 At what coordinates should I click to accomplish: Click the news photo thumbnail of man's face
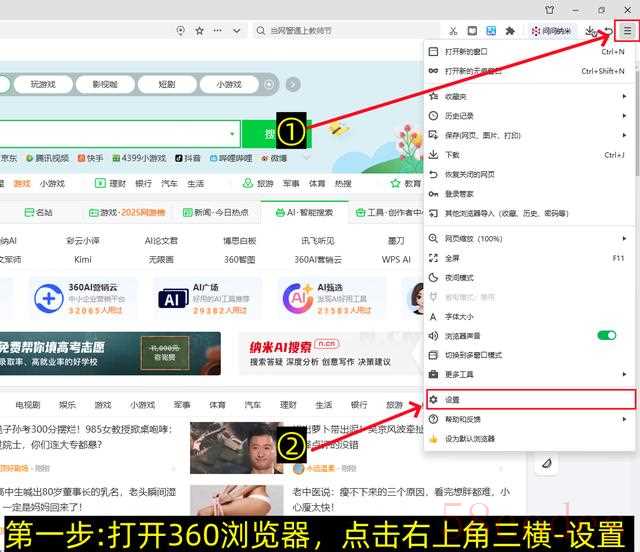click(x=237, y=448)
